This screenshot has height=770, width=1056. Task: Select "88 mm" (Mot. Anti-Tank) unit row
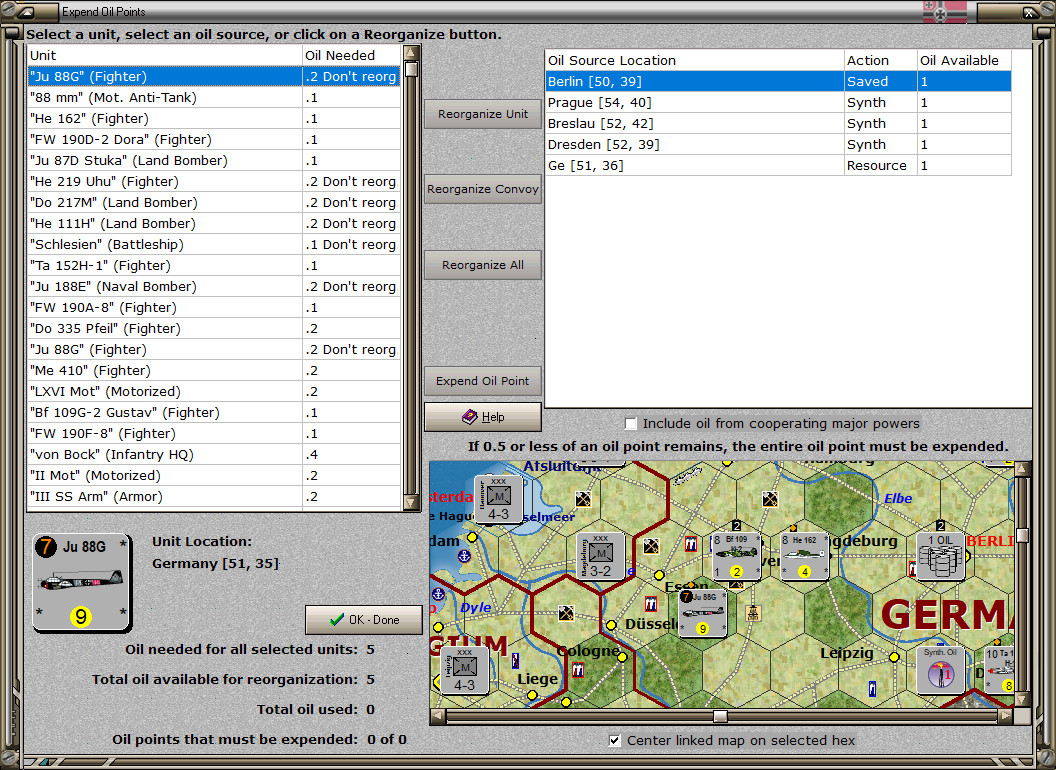coord(214,98)
